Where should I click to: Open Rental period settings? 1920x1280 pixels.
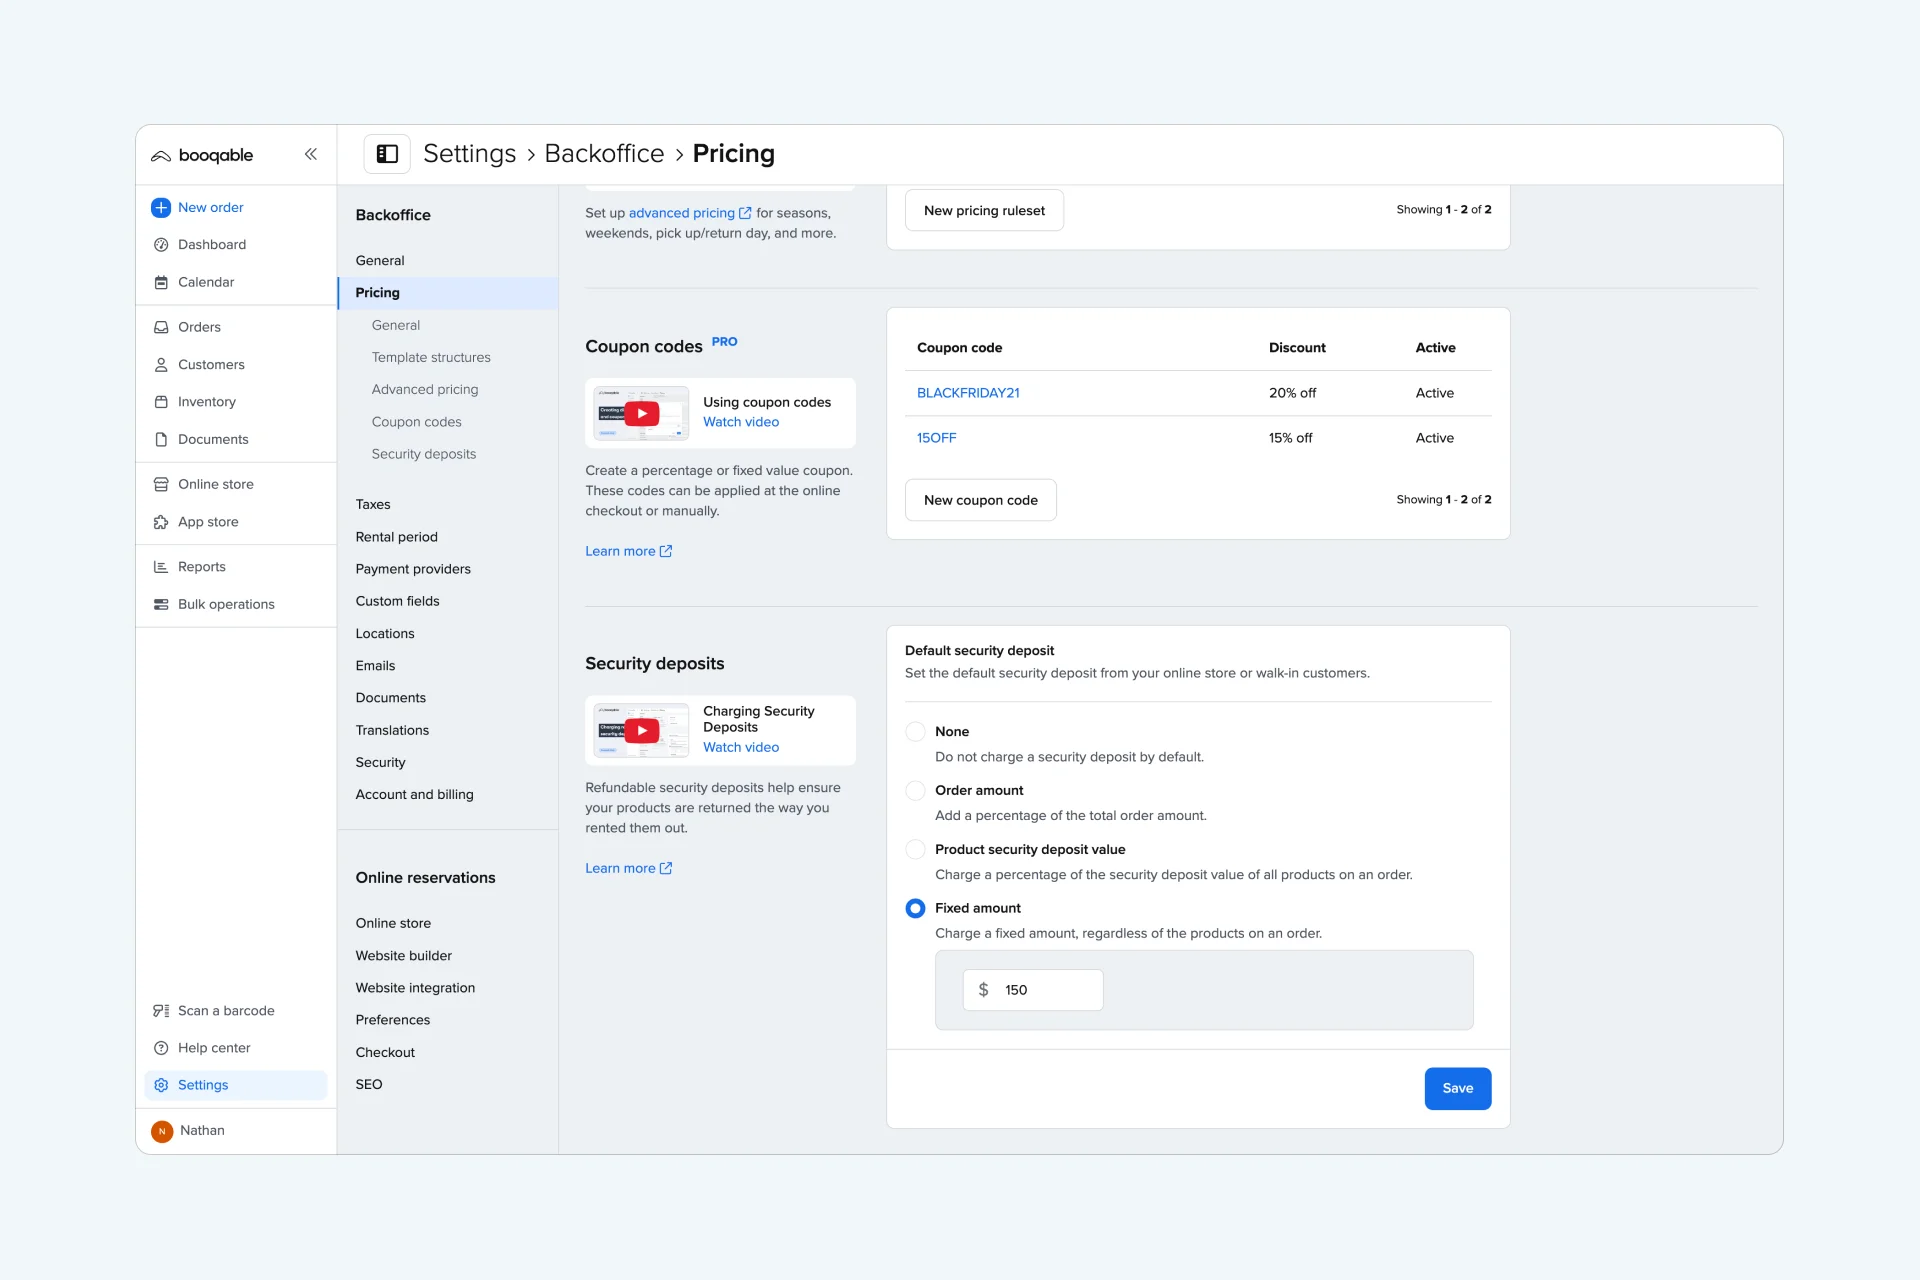click(x=397, y=537)
